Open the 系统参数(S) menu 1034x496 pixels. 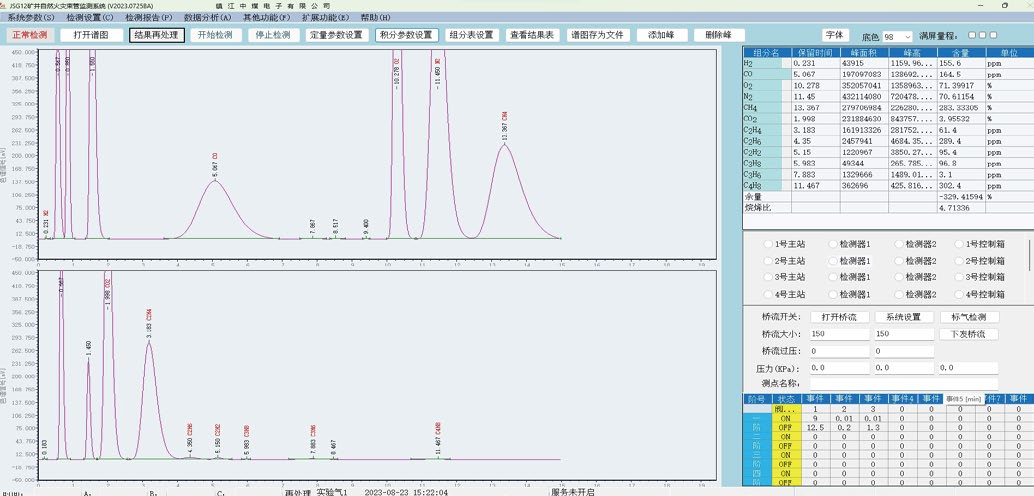[x=31, y=17]
